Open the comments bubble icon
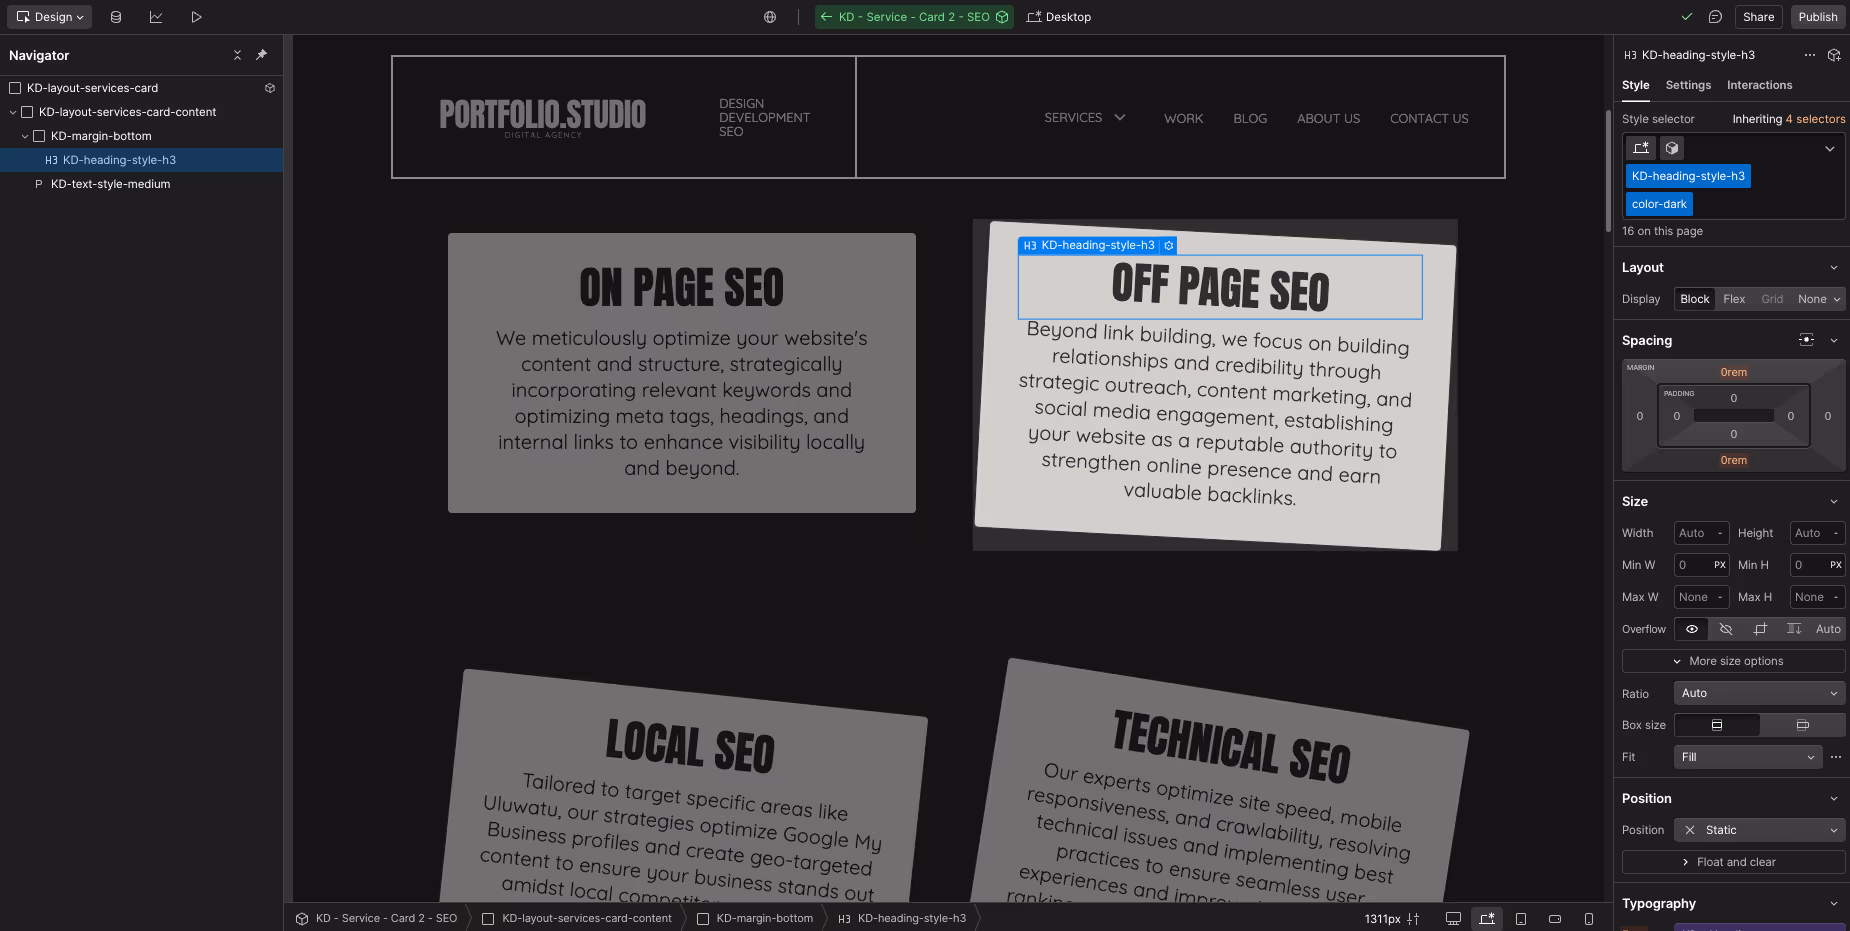This screenshot has width=1850, height=931. [x=1715, y=17]
